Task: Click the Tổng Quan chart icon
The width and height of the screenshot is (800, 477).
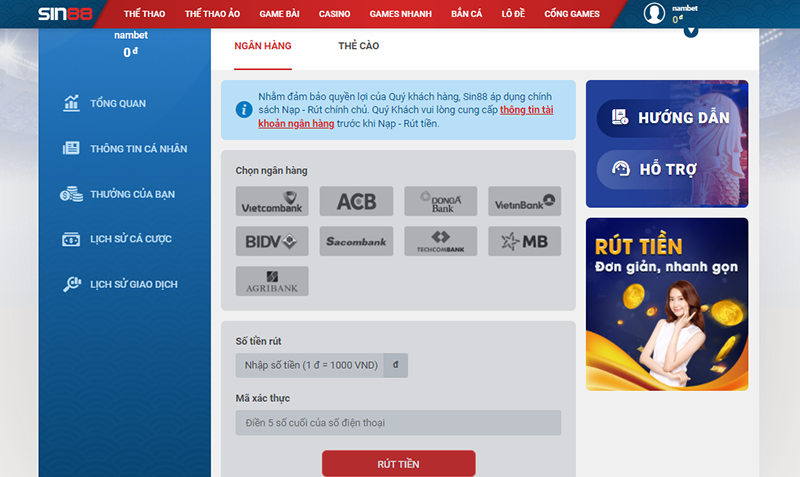Action: coord(71,103)
